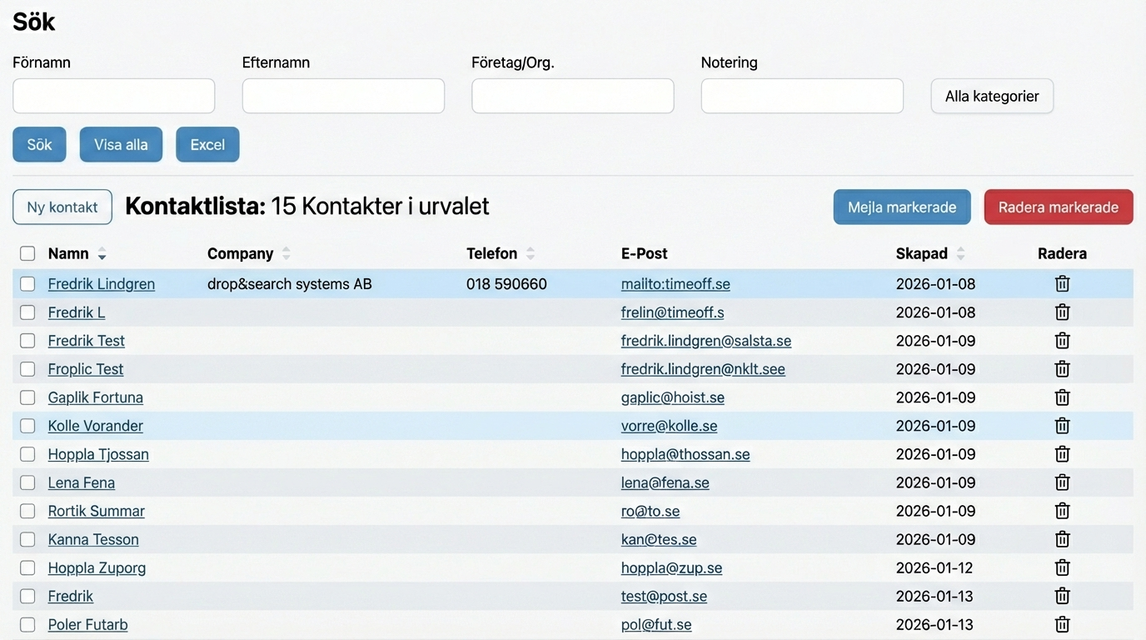Delete Lena Fena with the trash icon
1146x640 pixels.
click(1062, 483)
